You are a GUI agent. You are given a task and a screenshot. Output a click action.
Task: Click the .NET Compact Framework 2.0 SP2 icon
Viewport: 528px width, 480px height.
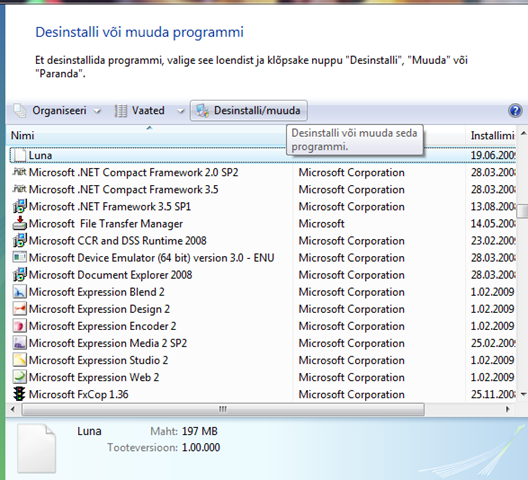tap(20, 172)
